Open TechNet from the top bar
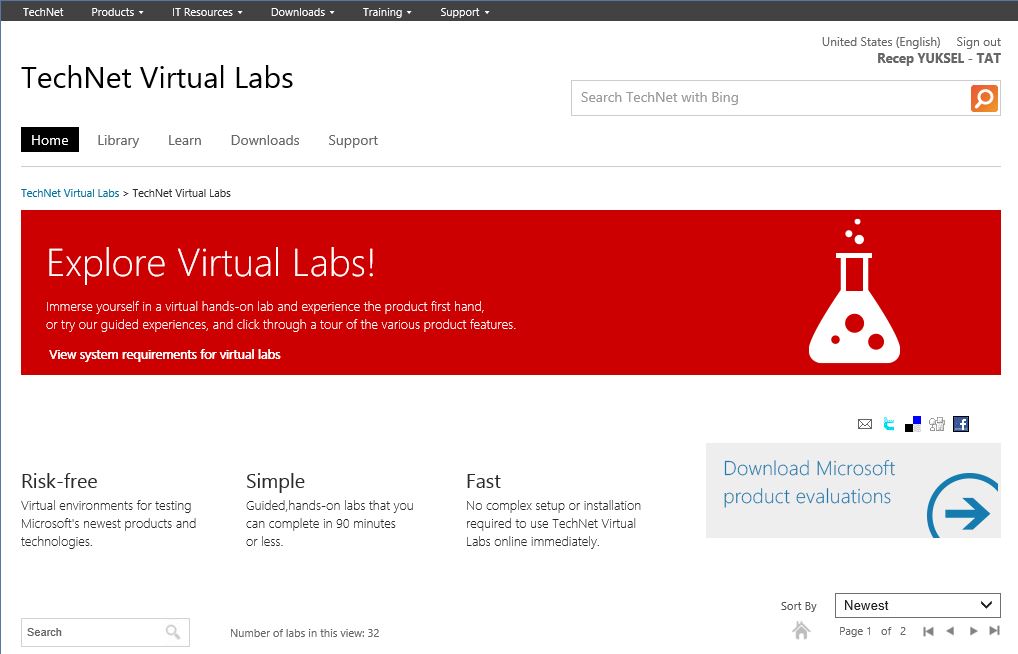The image size is (1018, 654). point(43,12)
